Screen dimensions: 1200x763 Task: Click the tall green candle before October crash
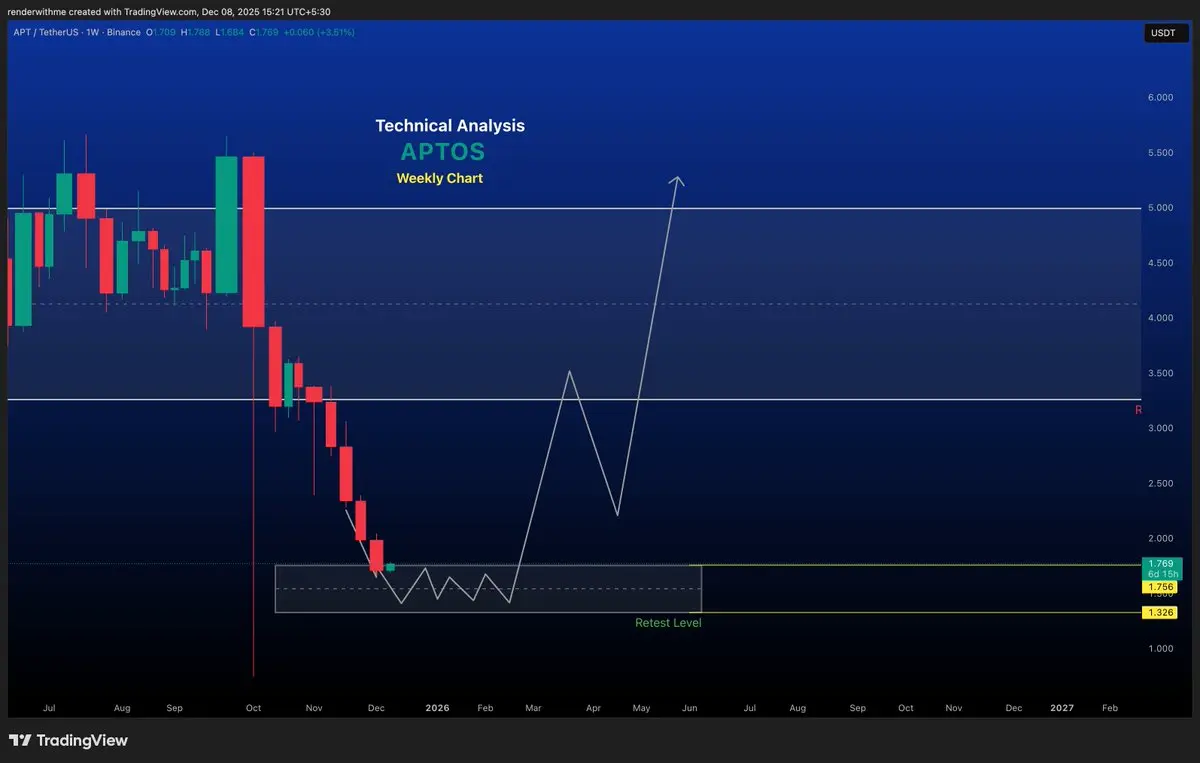(226, 225)
